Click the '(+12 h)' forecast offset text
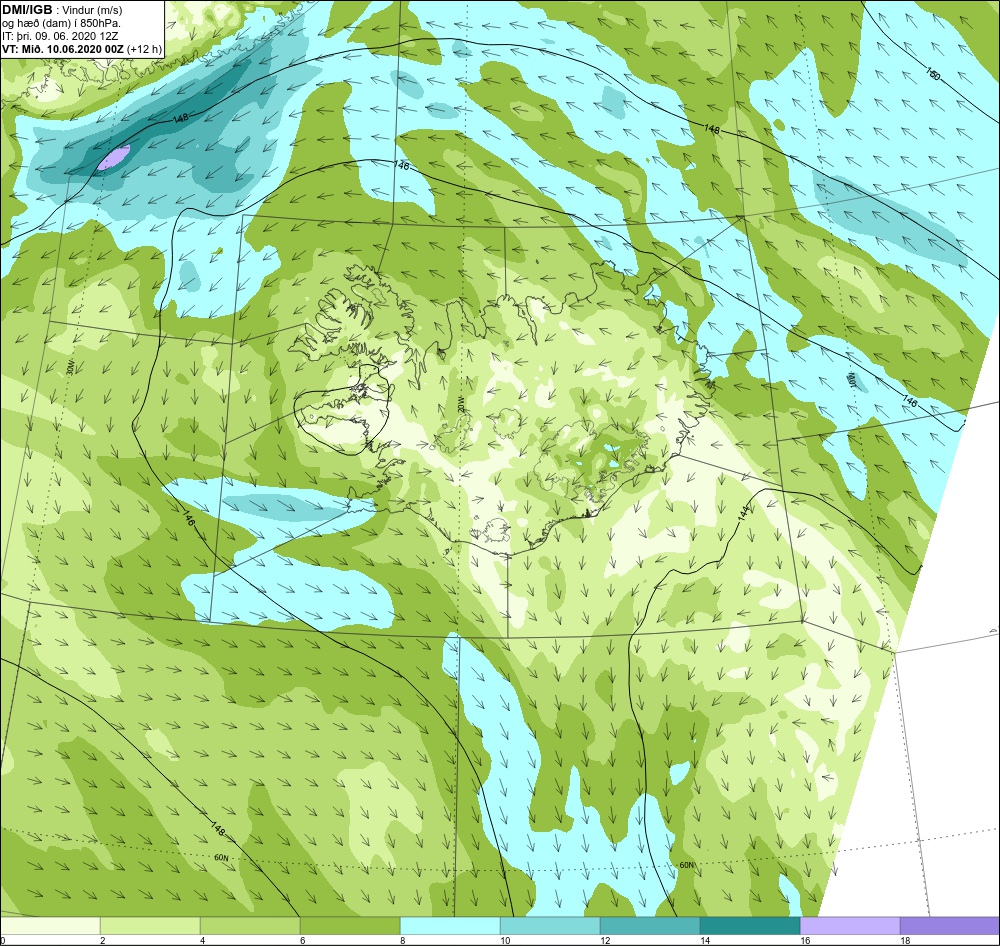 point(144,49)
